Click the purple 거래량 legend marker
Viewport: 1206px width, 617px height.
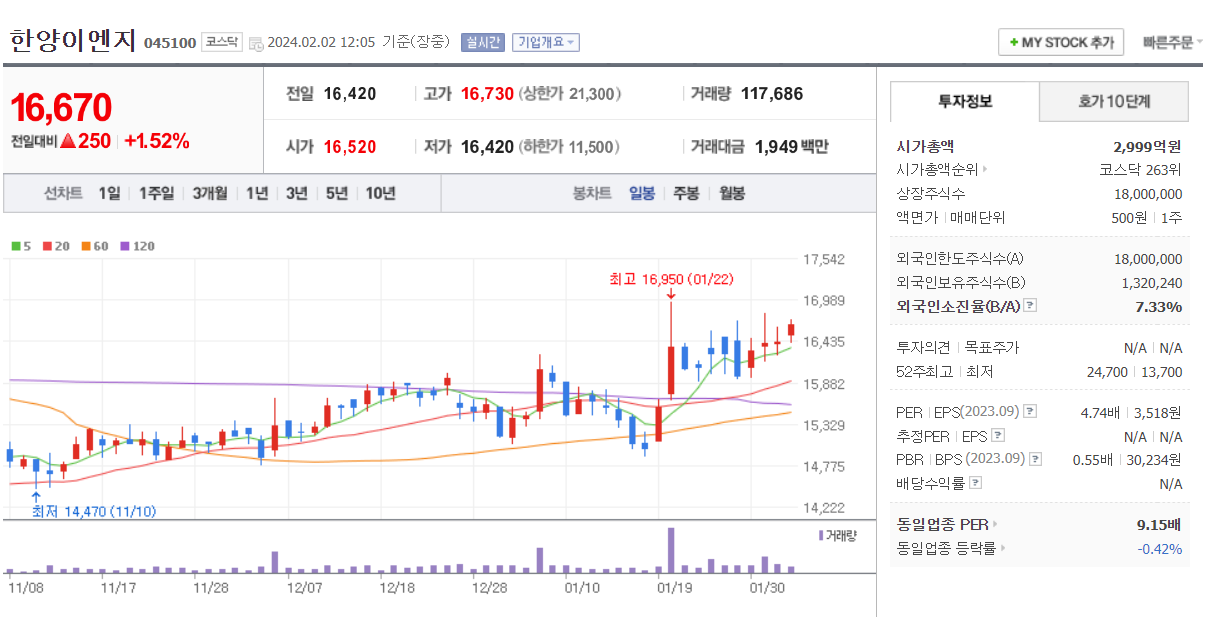[821, 535]
